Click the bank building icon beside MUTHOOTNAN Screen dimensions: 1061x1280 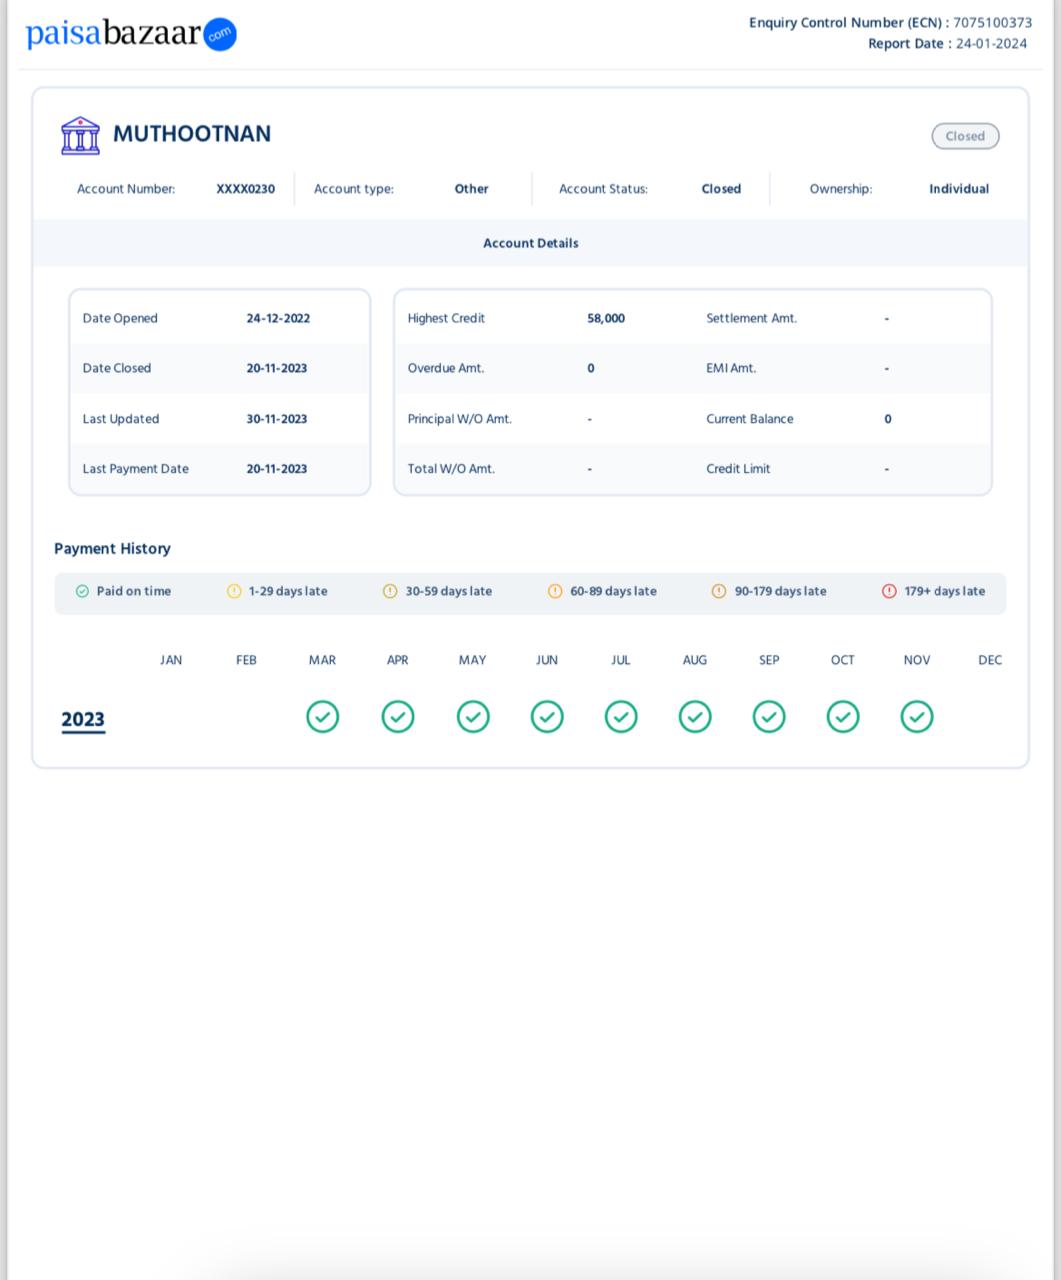coord(80,135)
